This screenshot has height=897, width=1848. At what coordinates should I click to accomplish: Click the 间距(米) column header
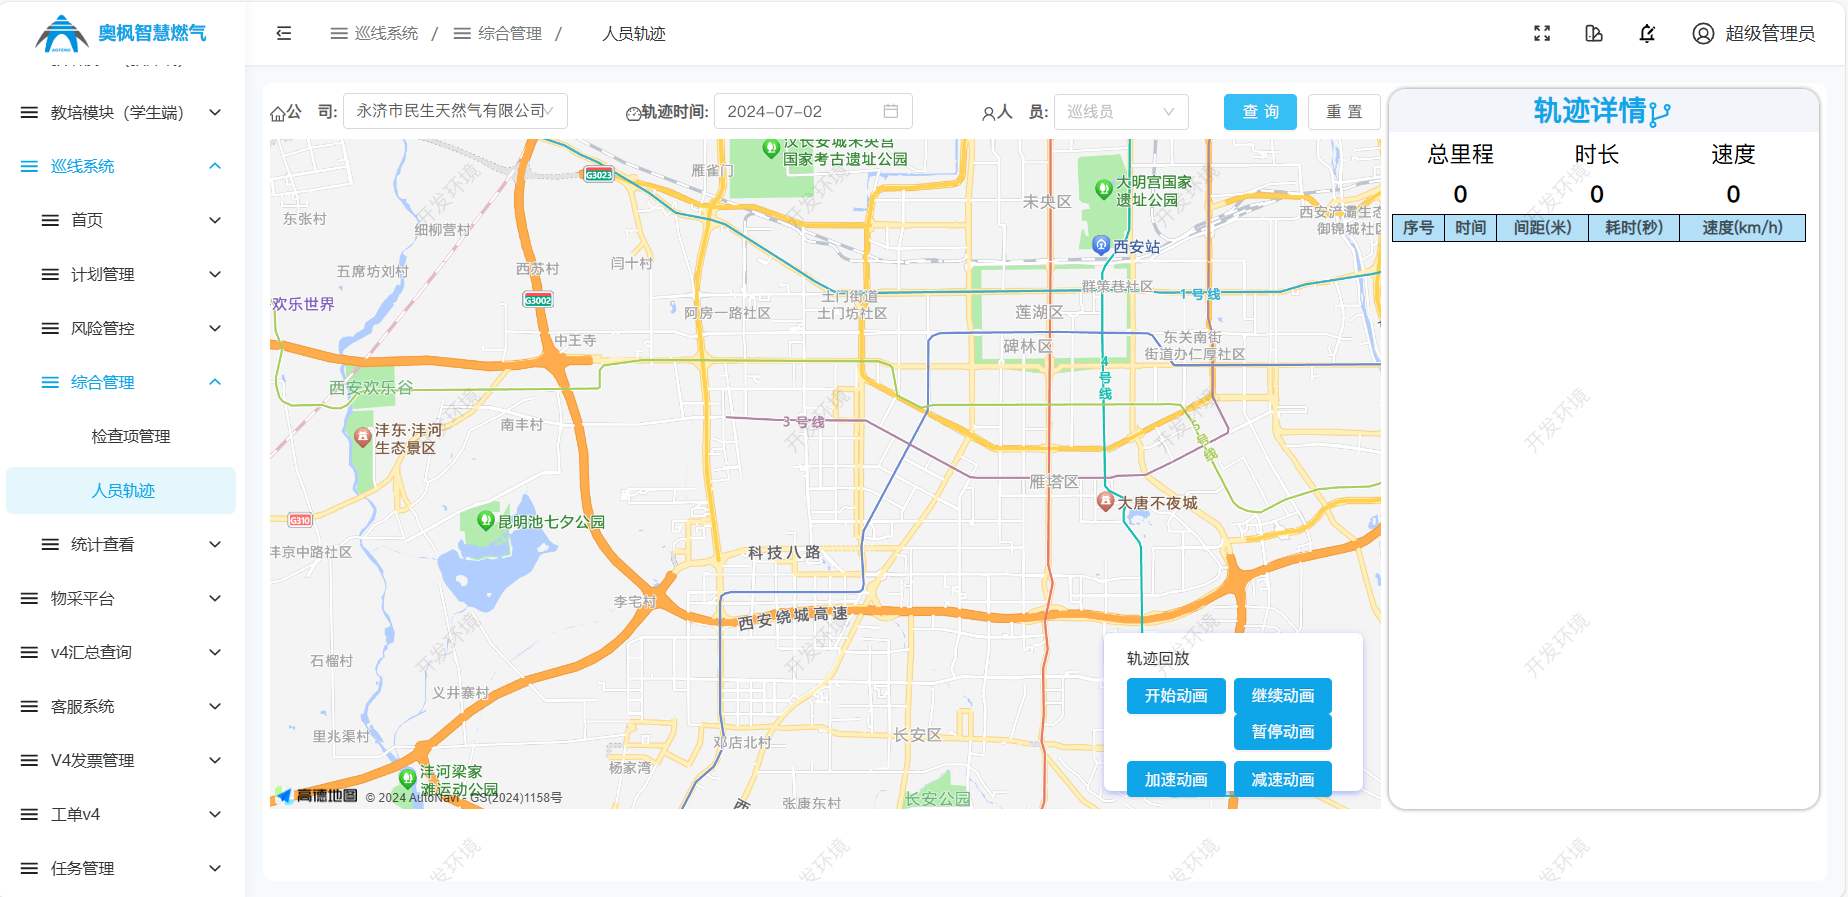(x=1542, y=228)
